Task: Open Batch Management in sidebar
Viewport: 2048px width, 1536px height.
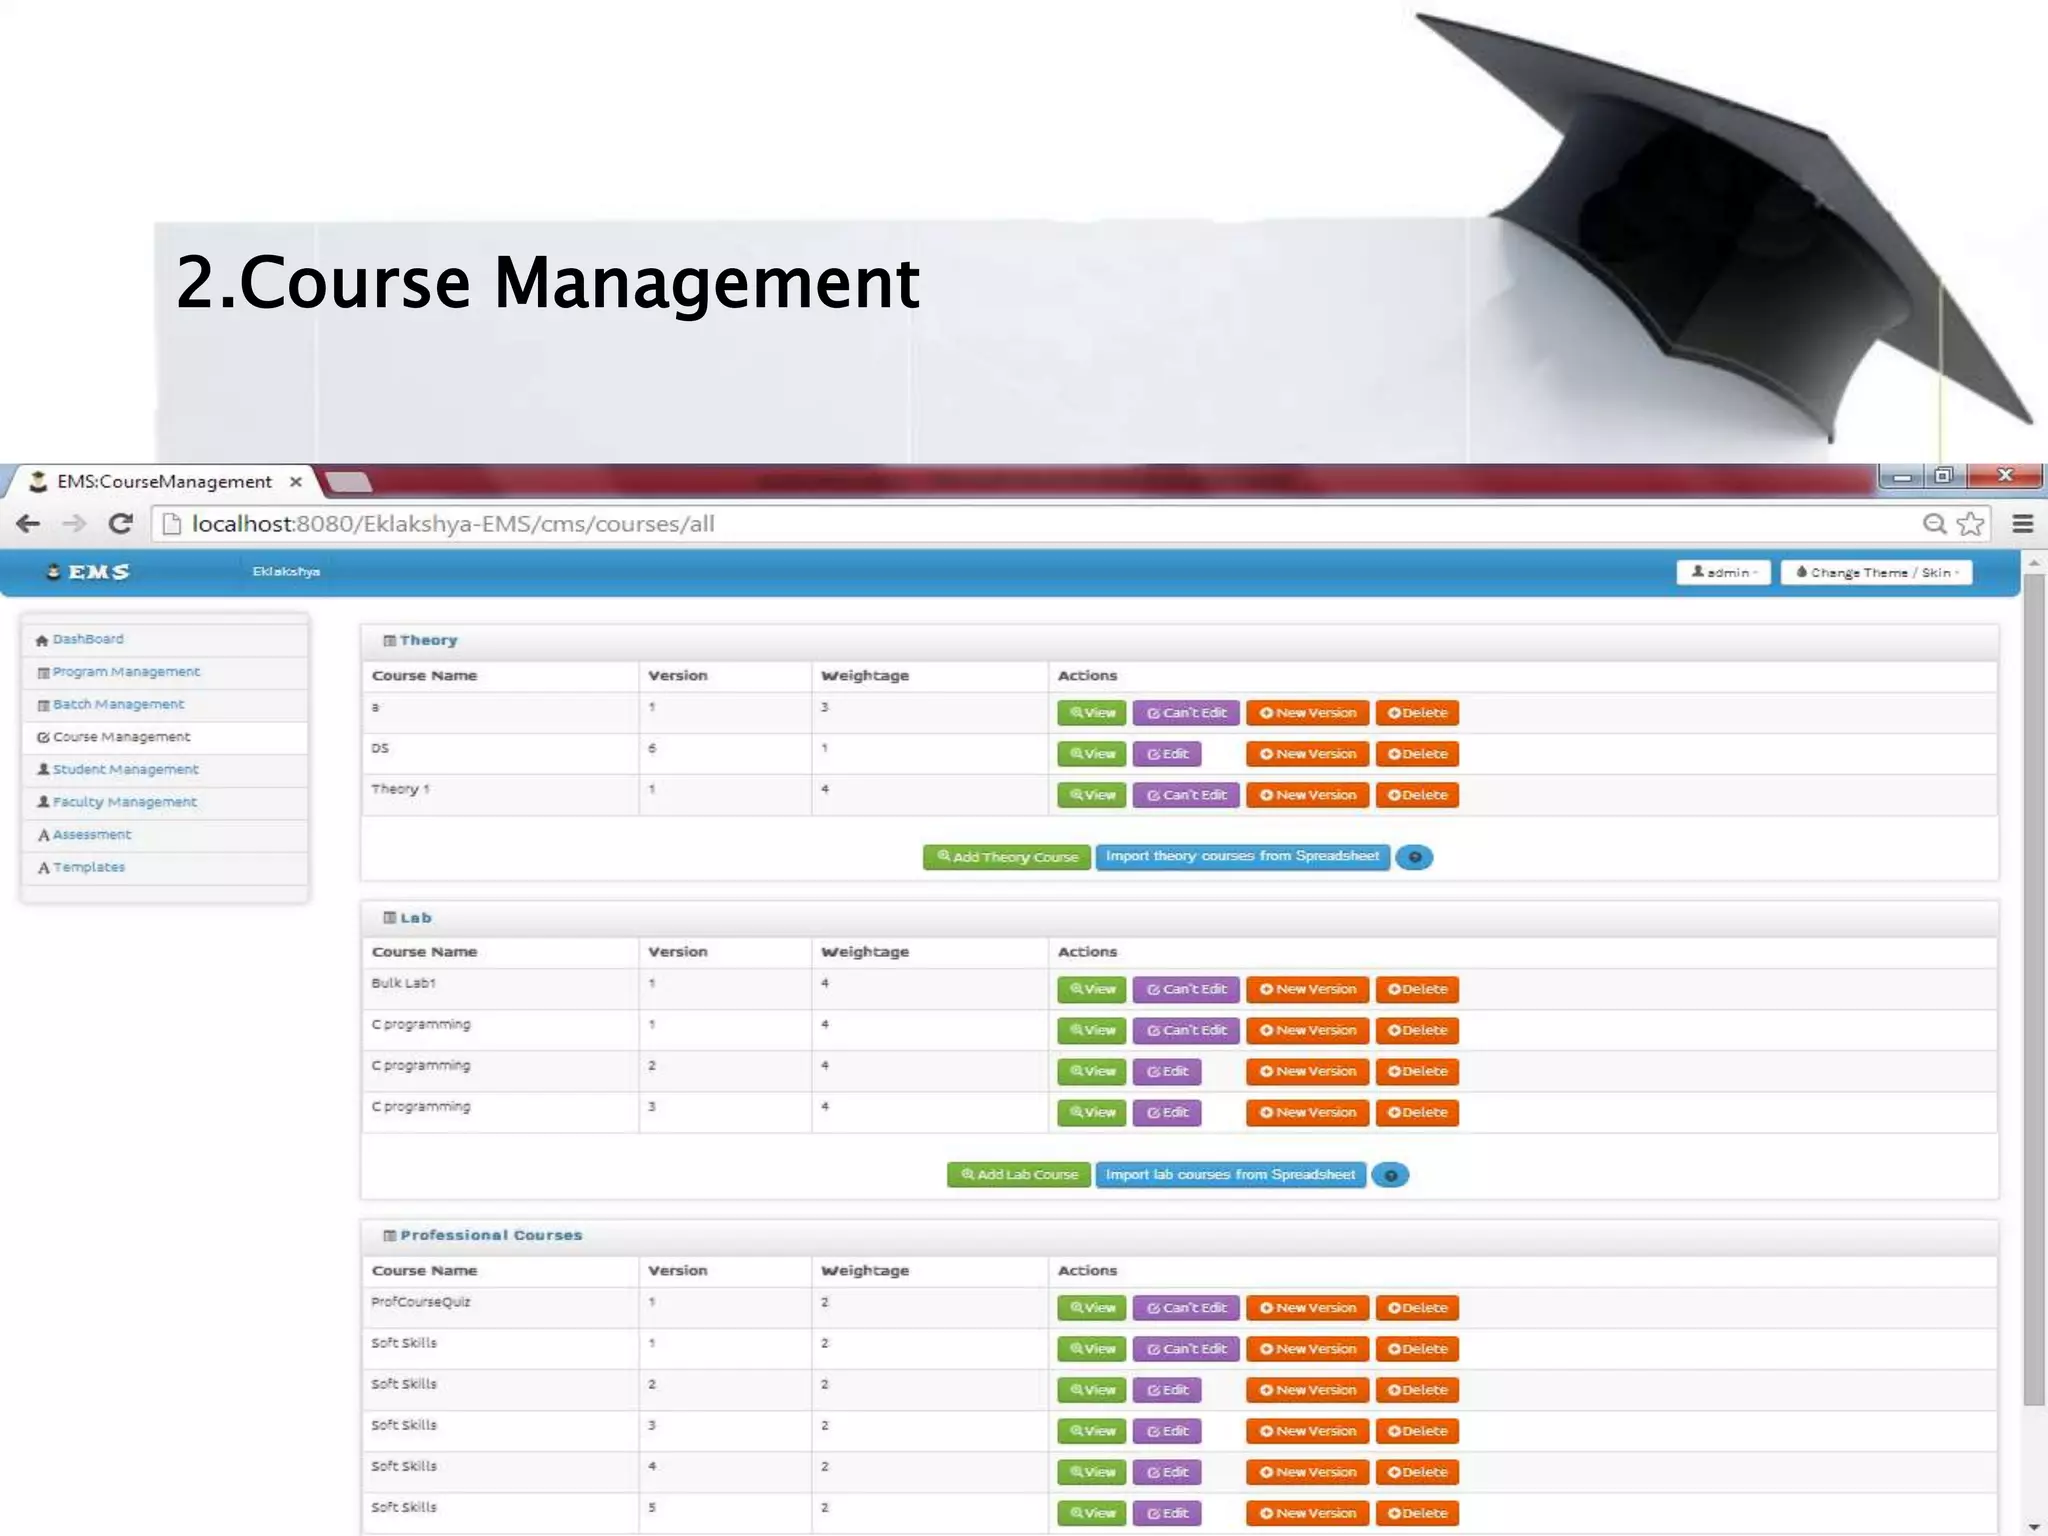Action: tap(165, 705)
